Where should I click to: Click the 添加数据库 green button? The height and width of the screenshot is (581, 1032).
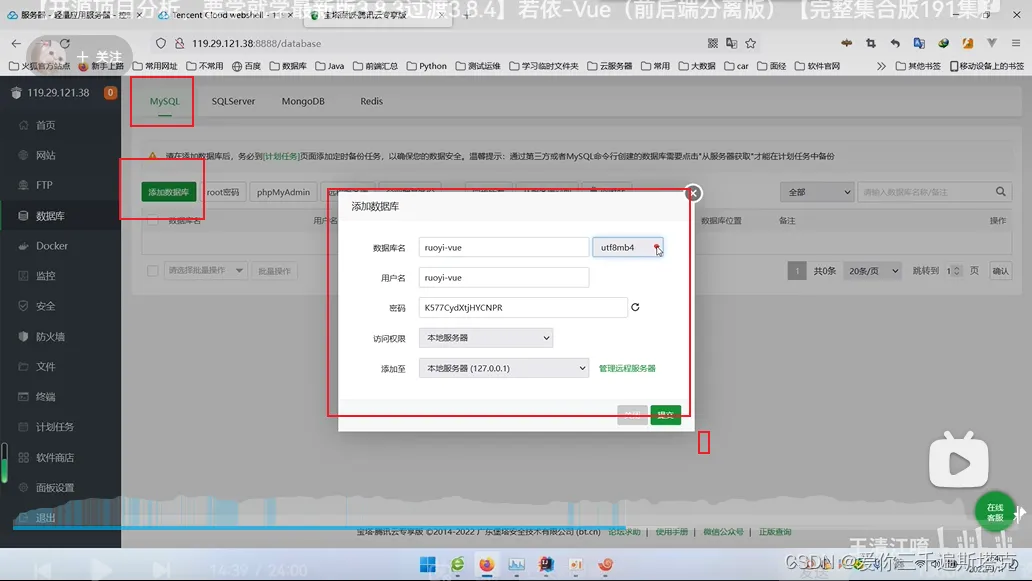click(168, 192)
